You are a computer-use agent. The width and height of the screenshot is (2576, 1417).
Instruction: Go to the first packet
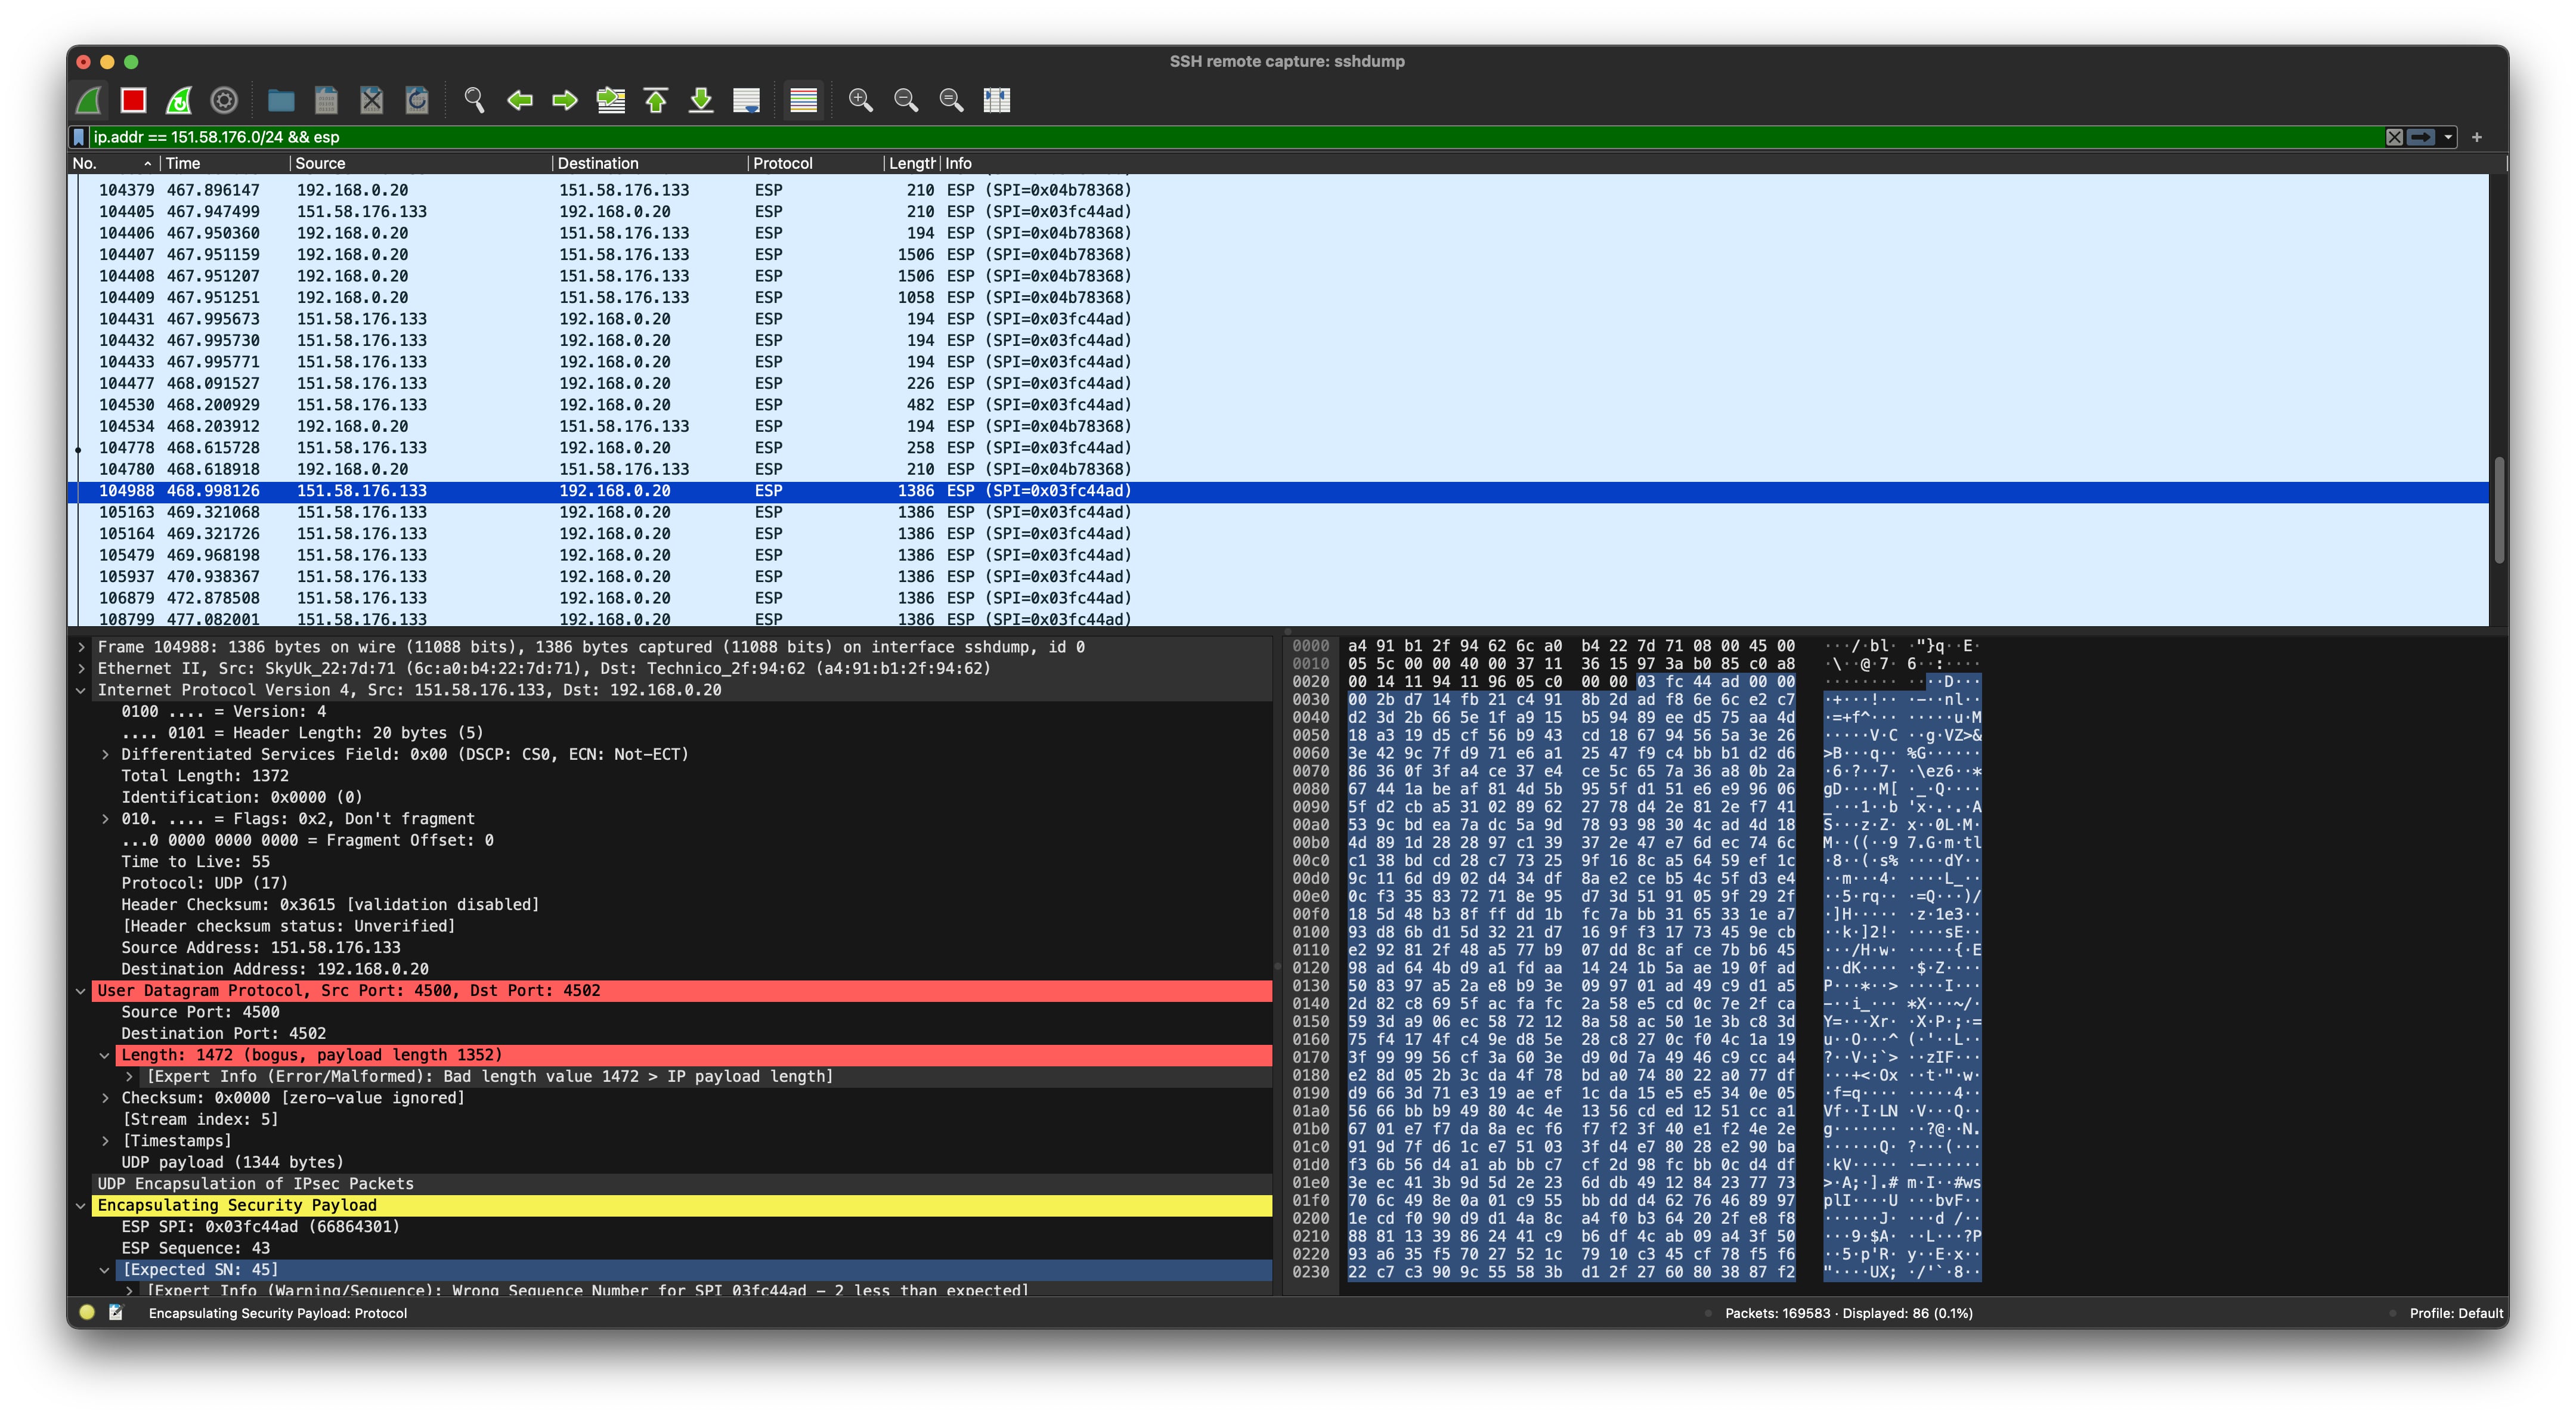click(x=656, y=100)
